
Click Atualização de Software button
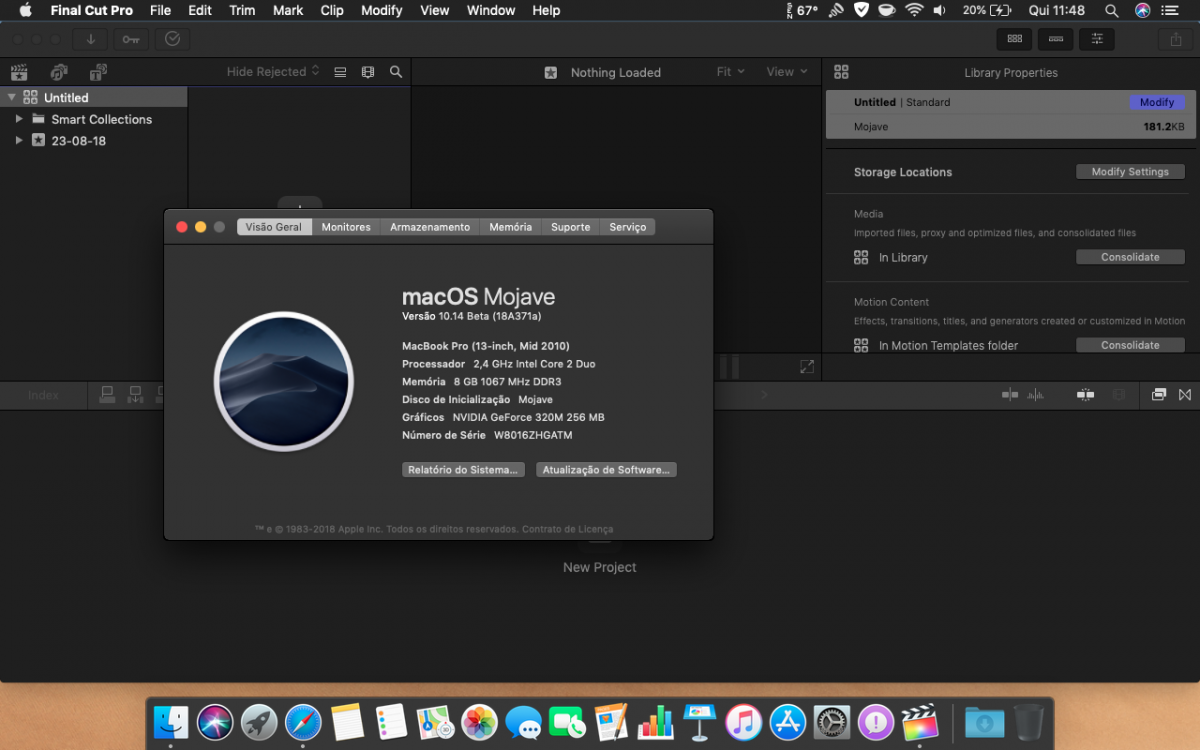click(x=606, y=470)
